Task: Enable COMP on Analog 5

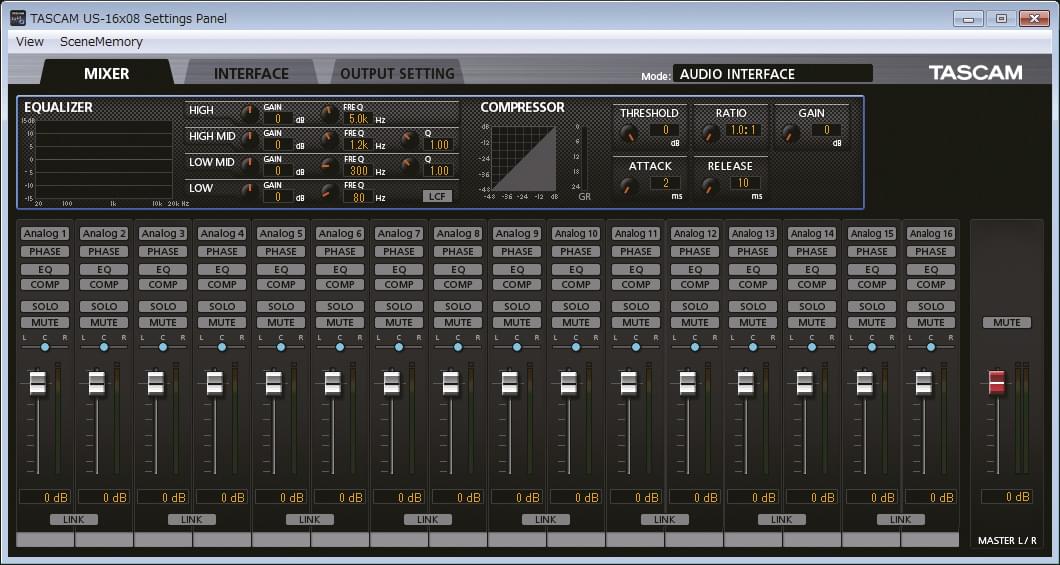Action: point(281,285)
